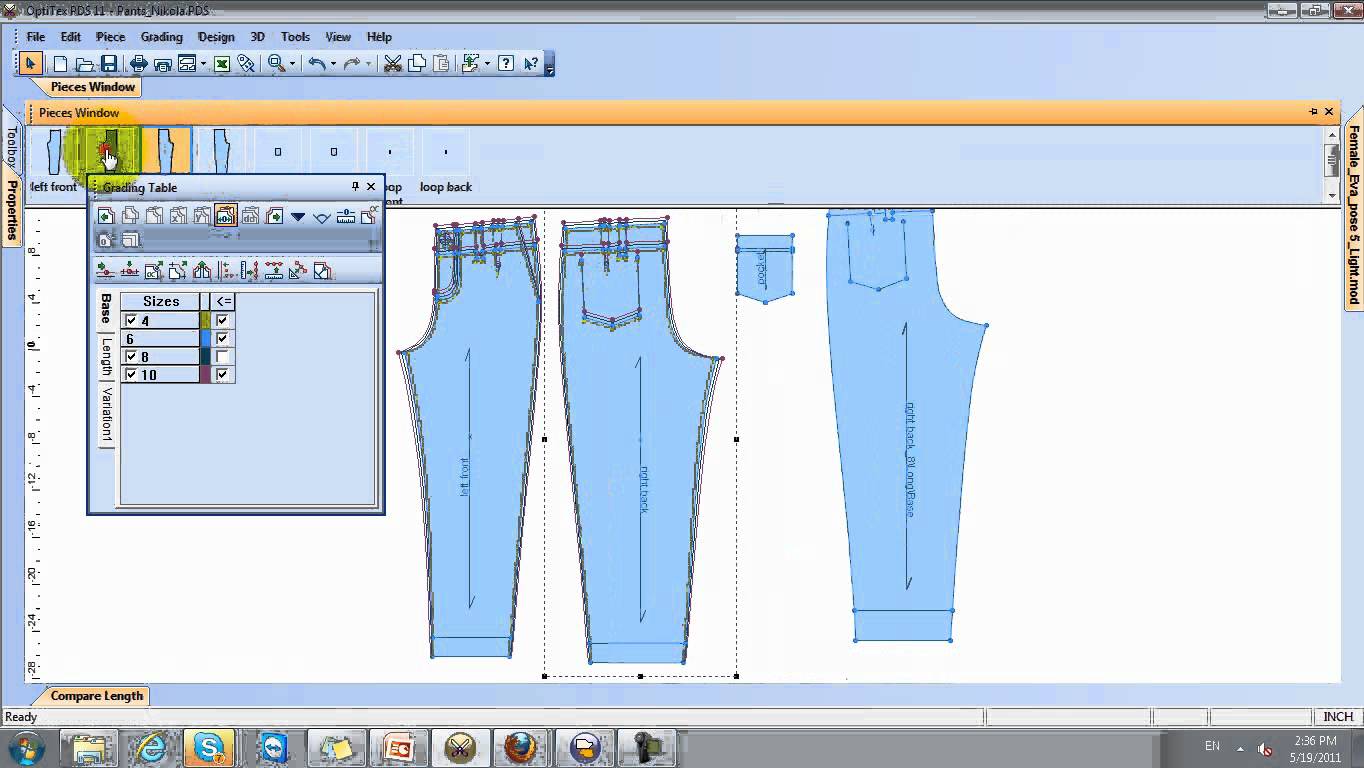Click the Cut scissors icon on the toolbar

(392, 63)
